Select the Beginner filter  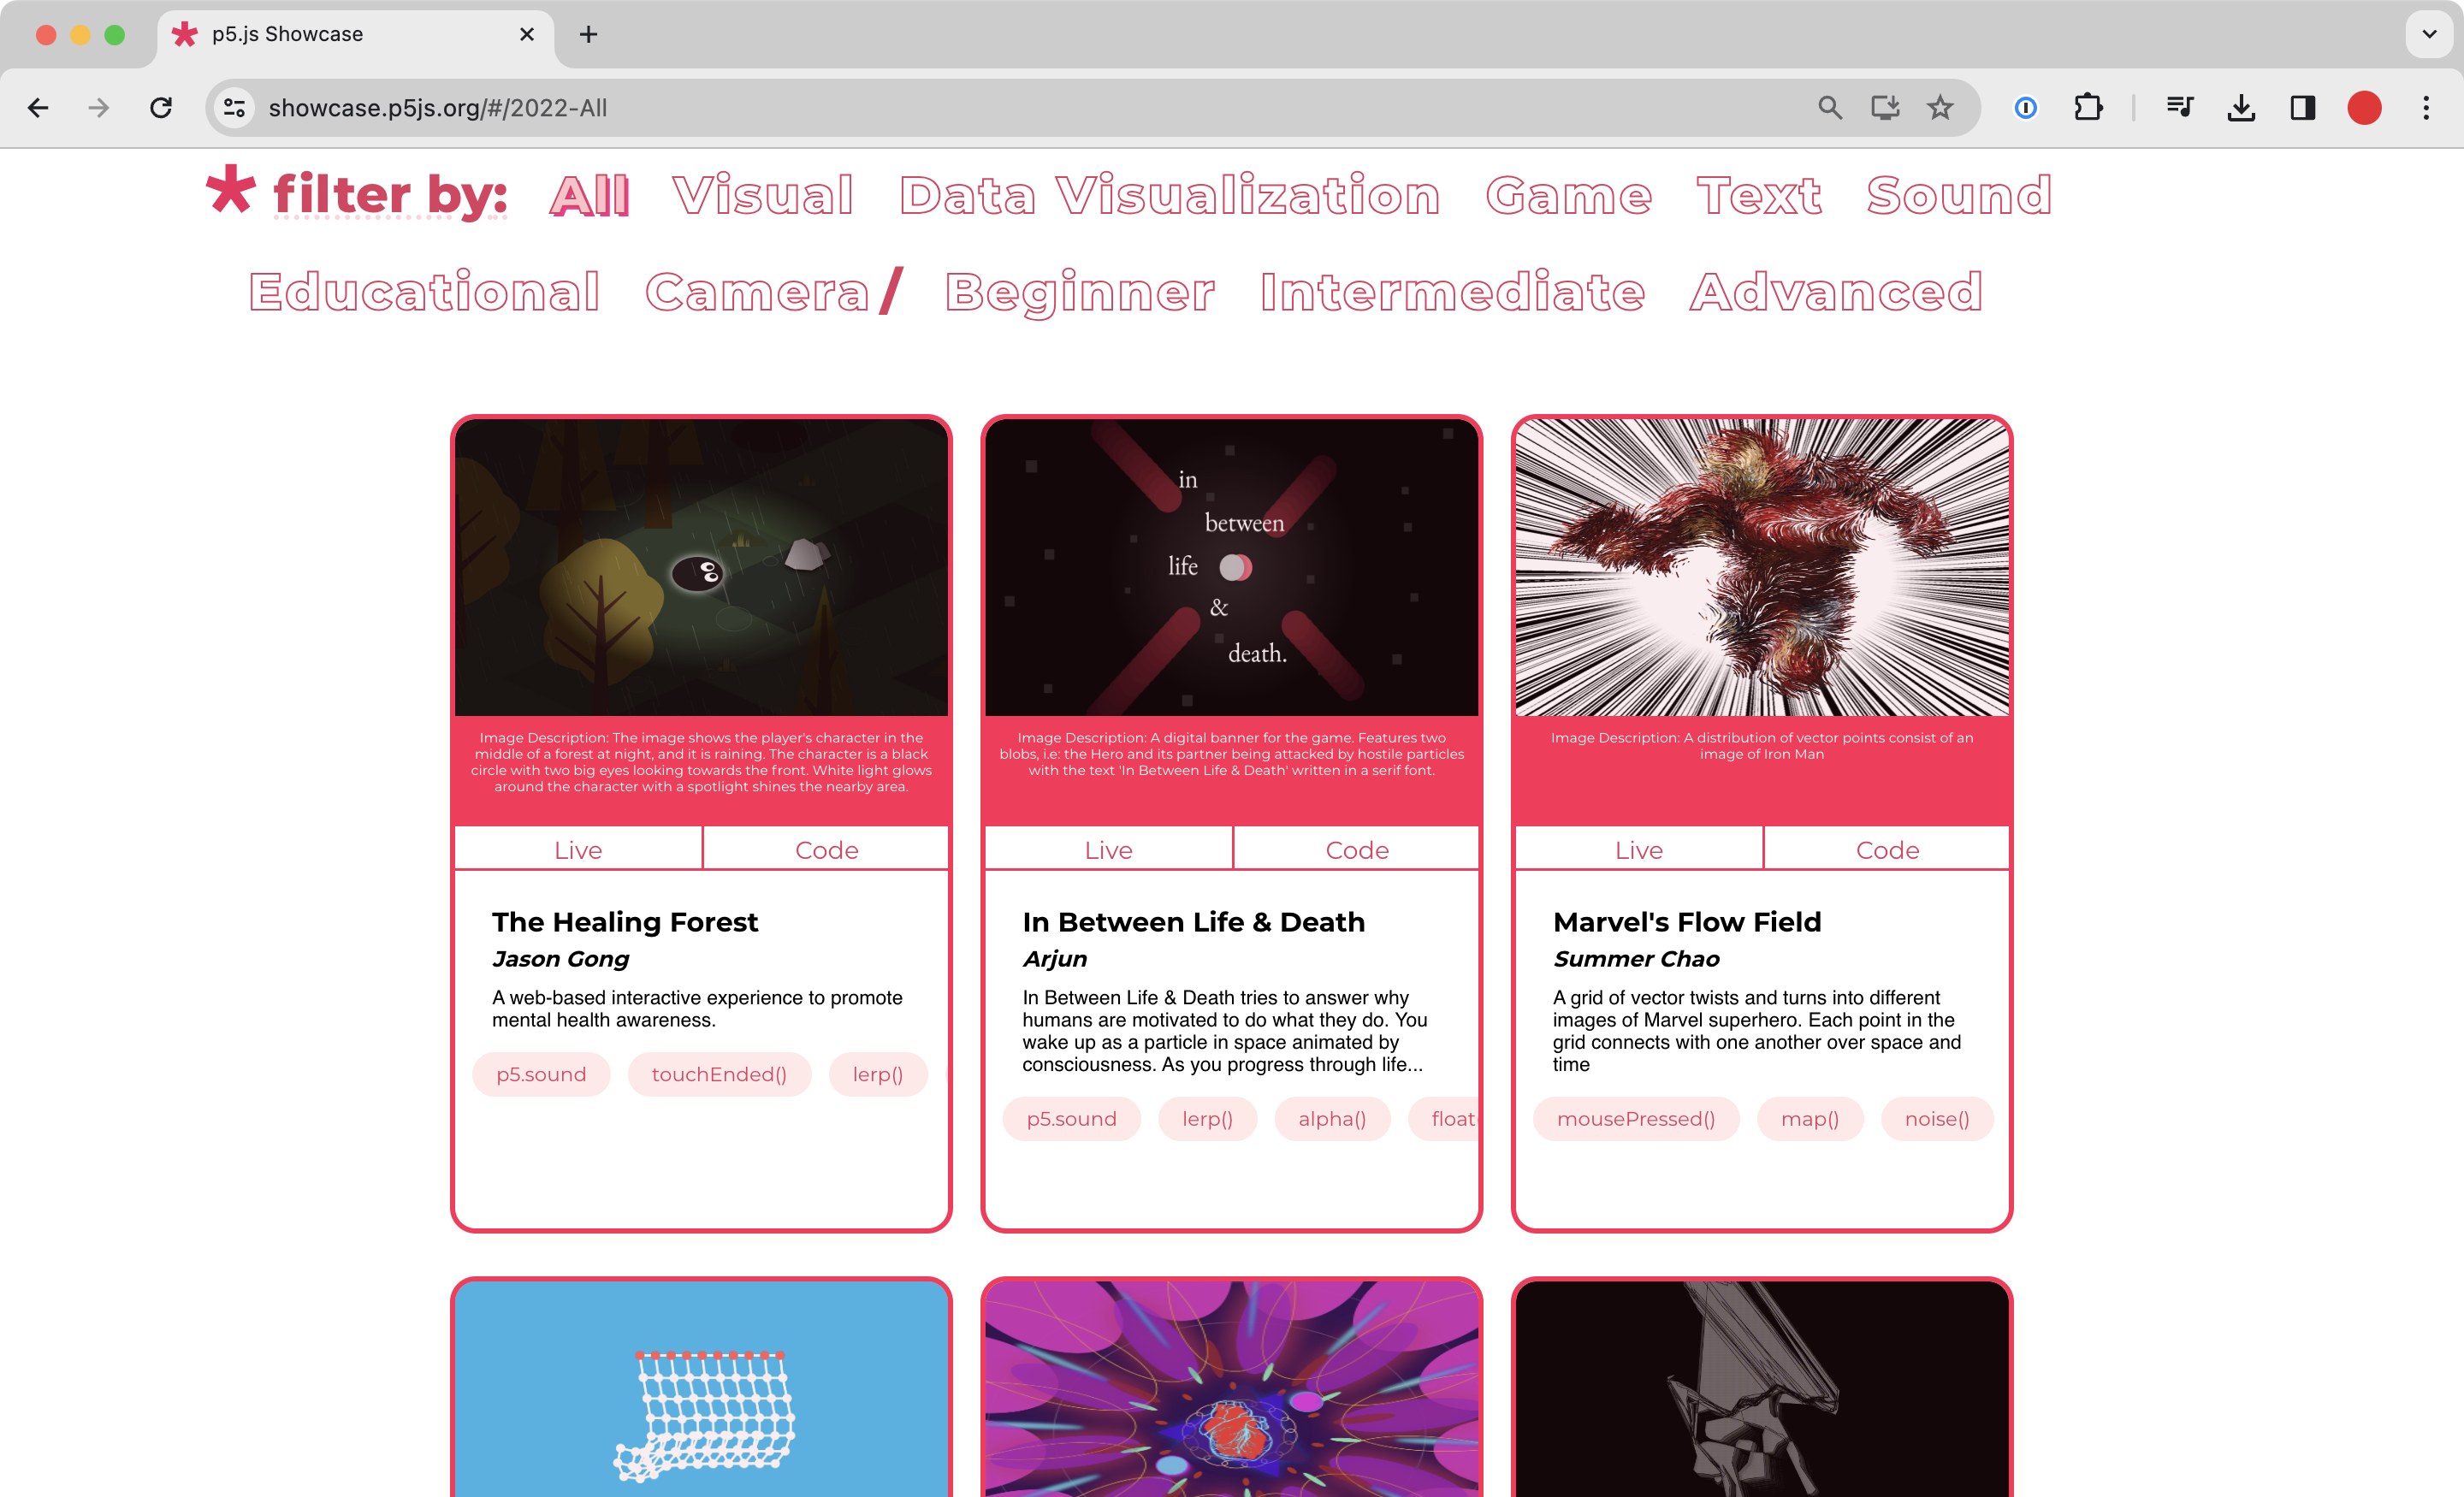click(x=1080, y=293)
